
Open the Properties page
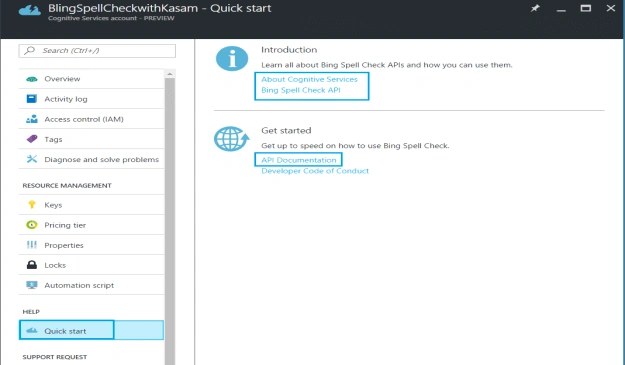click(91, 245)
